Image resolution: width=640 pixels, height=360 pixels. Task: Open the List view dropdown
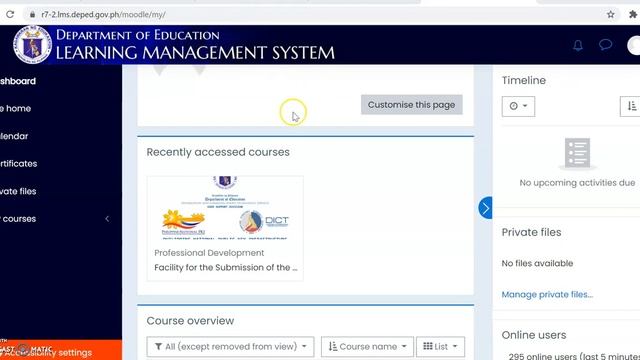(x=440, y=347)
